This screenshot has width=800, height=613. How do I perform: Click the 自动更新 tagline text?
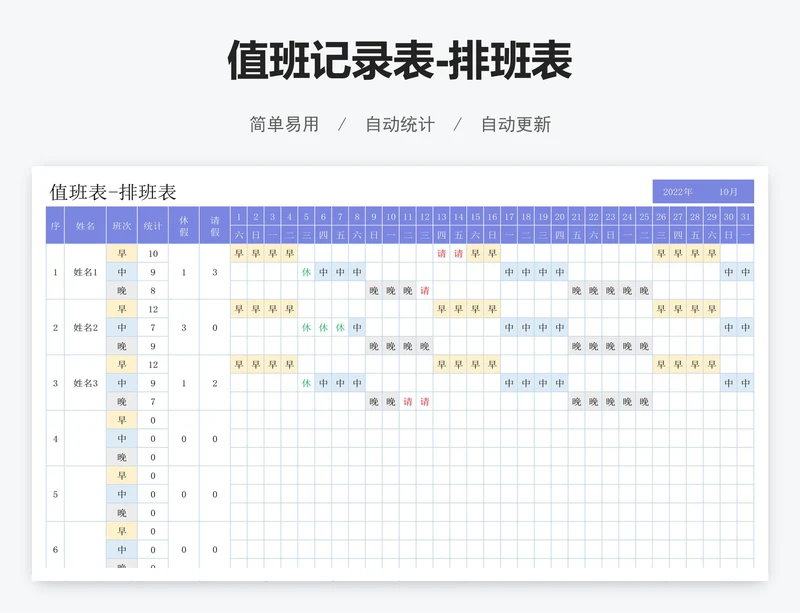click(516, 125)
